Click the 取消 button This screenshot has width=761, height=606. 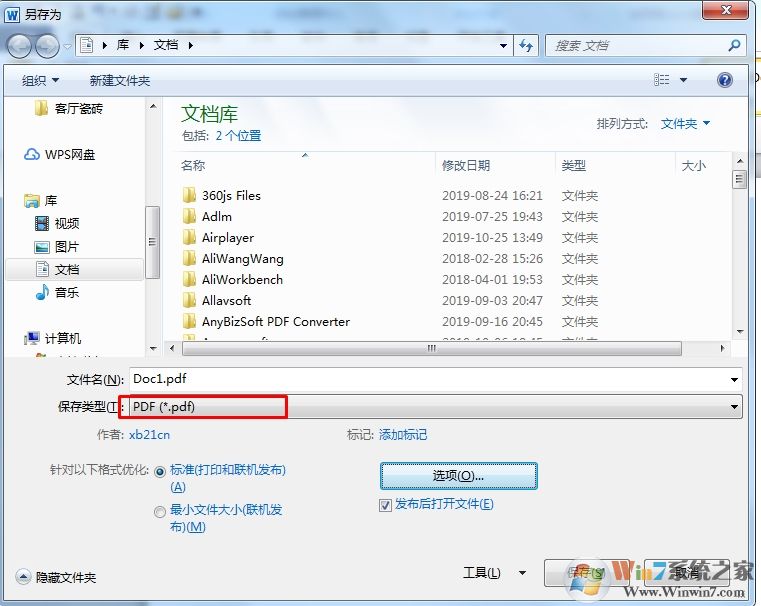click(x=685, y=573)
